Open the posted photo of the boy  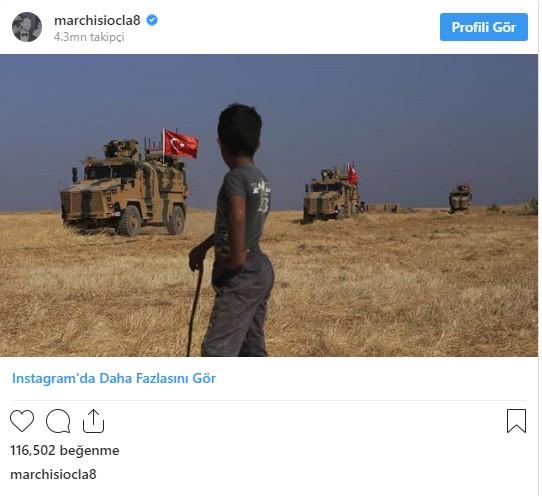tap(269, 205)
